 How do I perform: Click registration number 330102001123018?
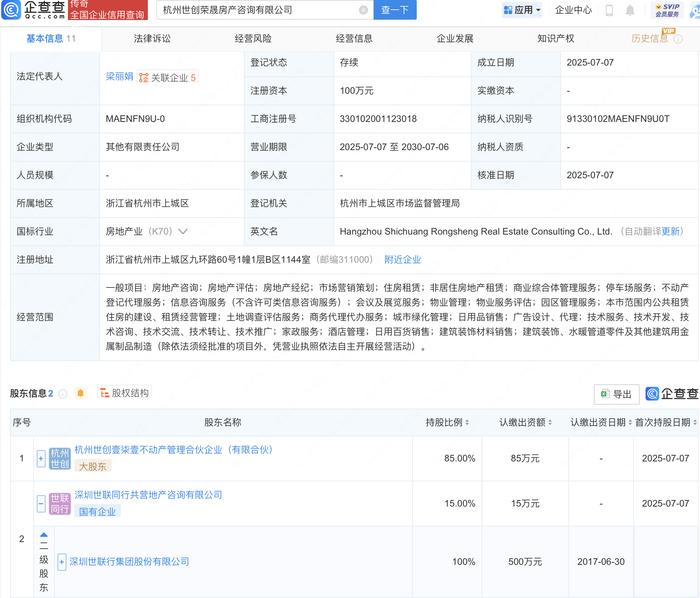tap(378, 119)
